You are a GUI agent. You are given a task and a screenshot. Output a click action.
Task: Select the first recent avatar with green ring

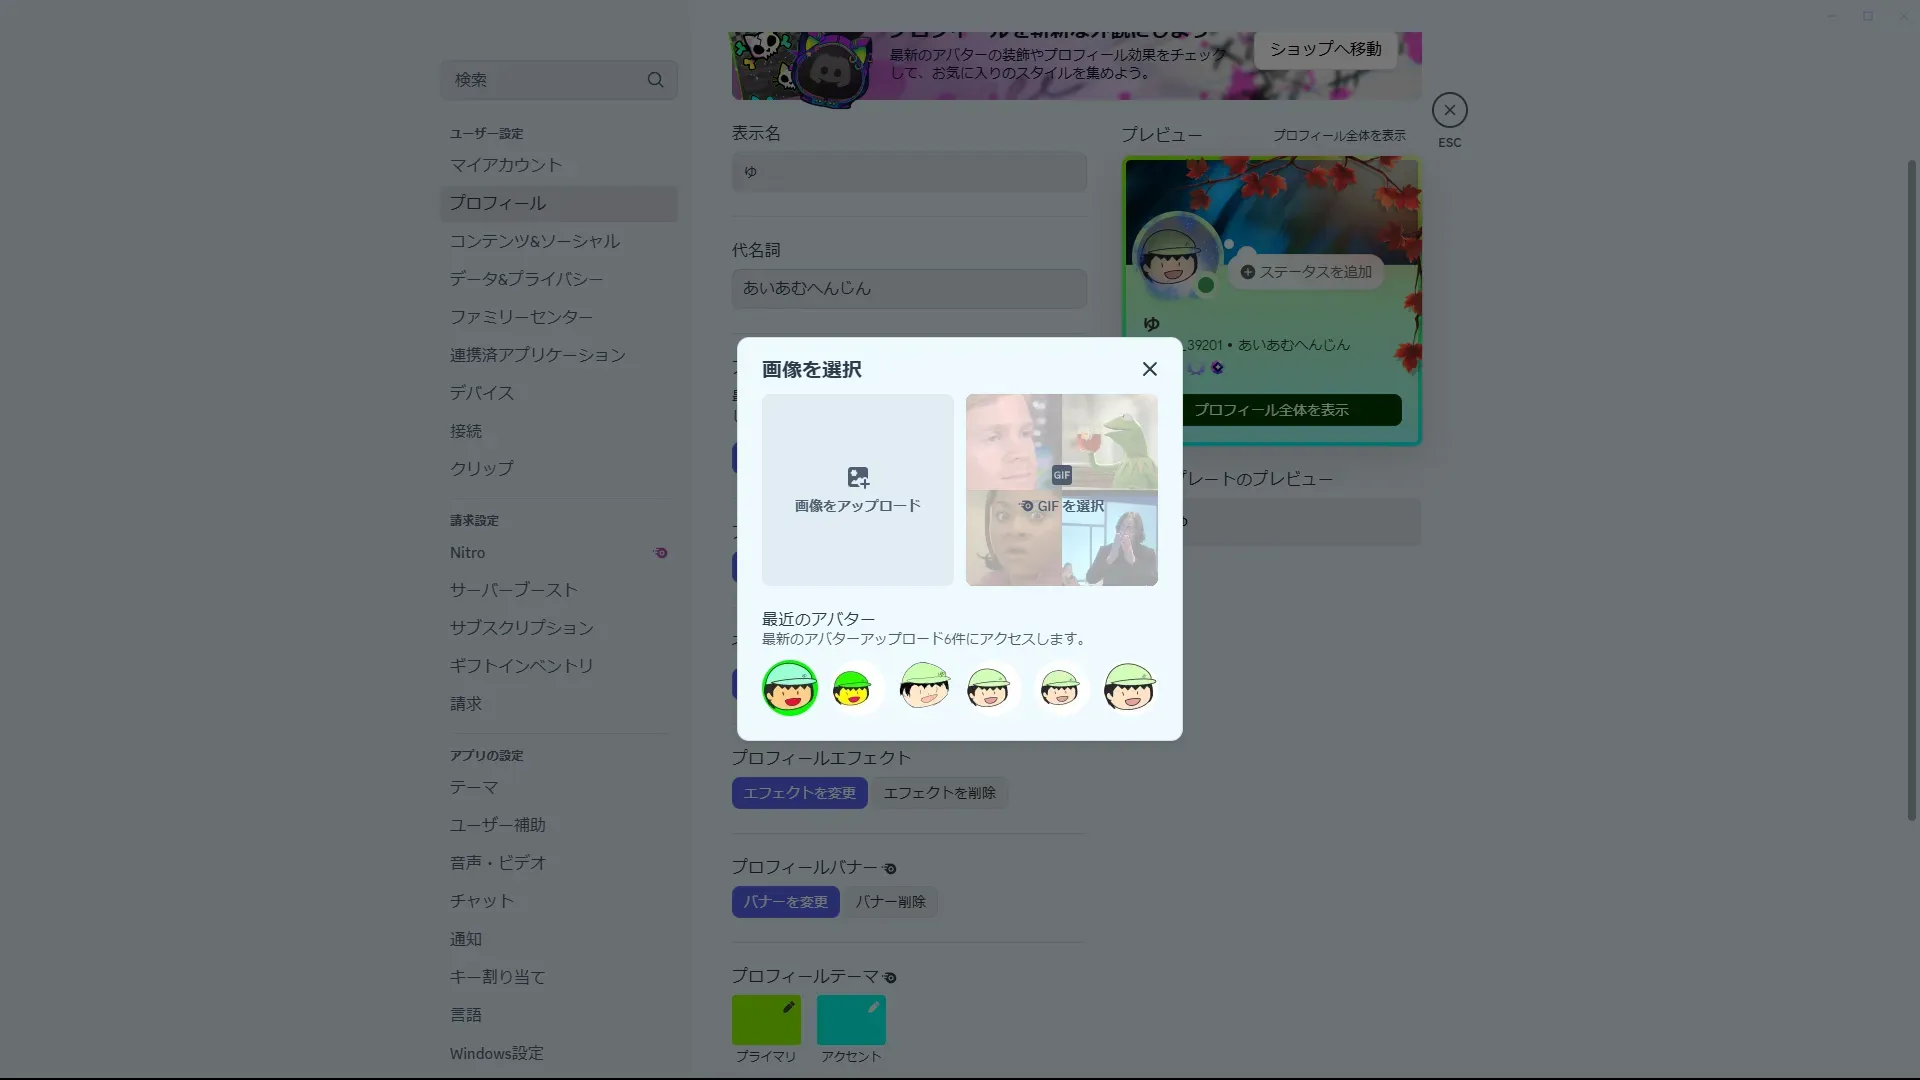[x=789, y=688]
